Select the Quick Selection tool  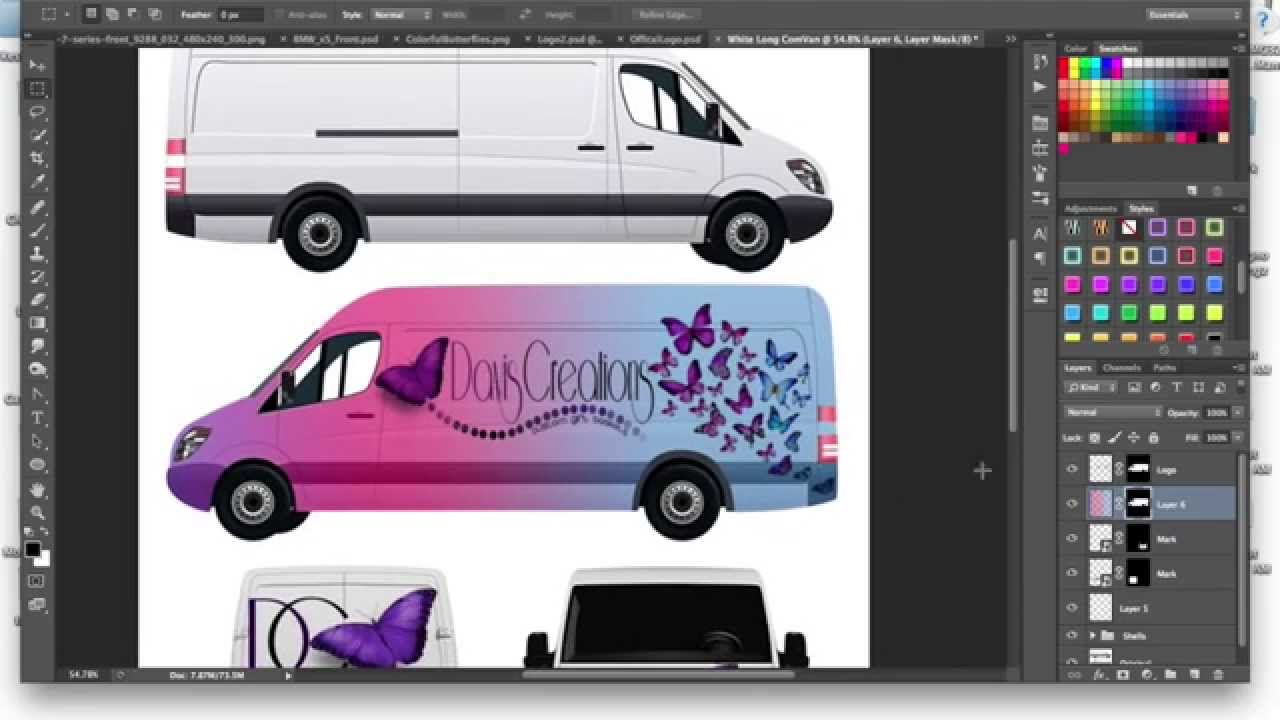pyautogui.click(x=38, y=135)
